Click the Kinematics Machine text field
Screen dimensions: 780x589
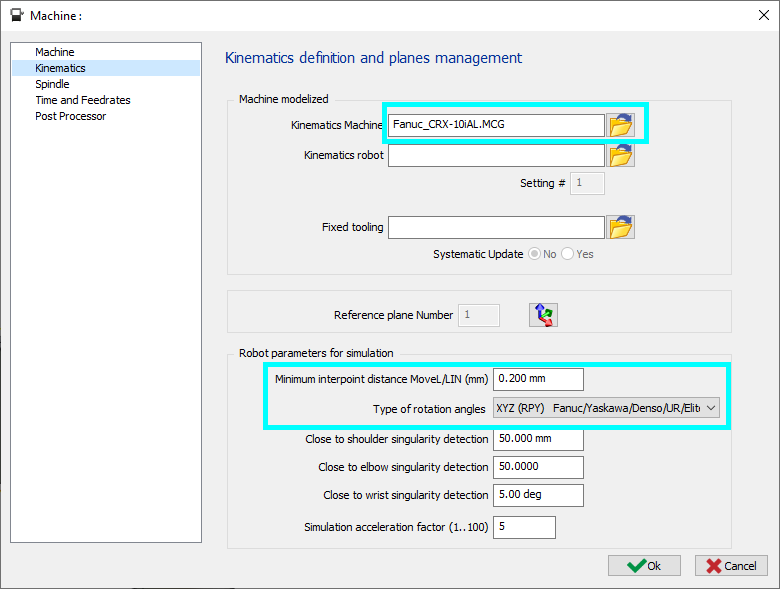(496, 125)
